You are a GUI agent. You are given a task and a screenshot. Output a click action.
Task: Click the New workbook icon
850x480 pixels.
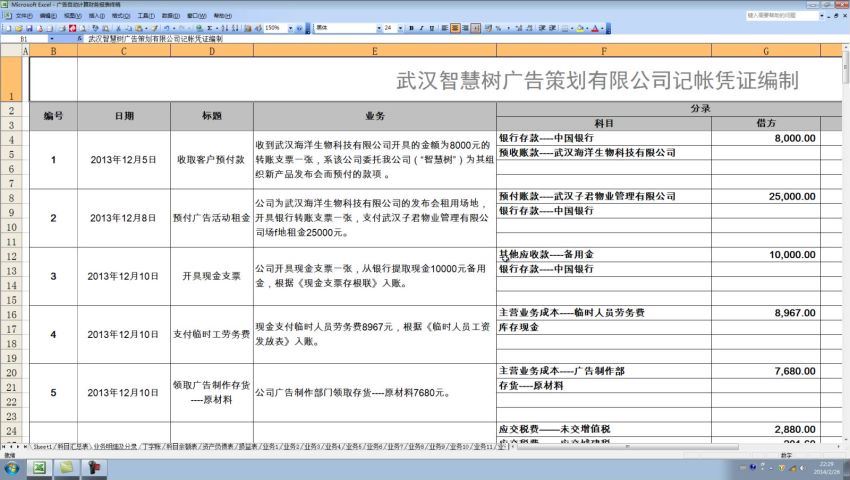point(8,28)
